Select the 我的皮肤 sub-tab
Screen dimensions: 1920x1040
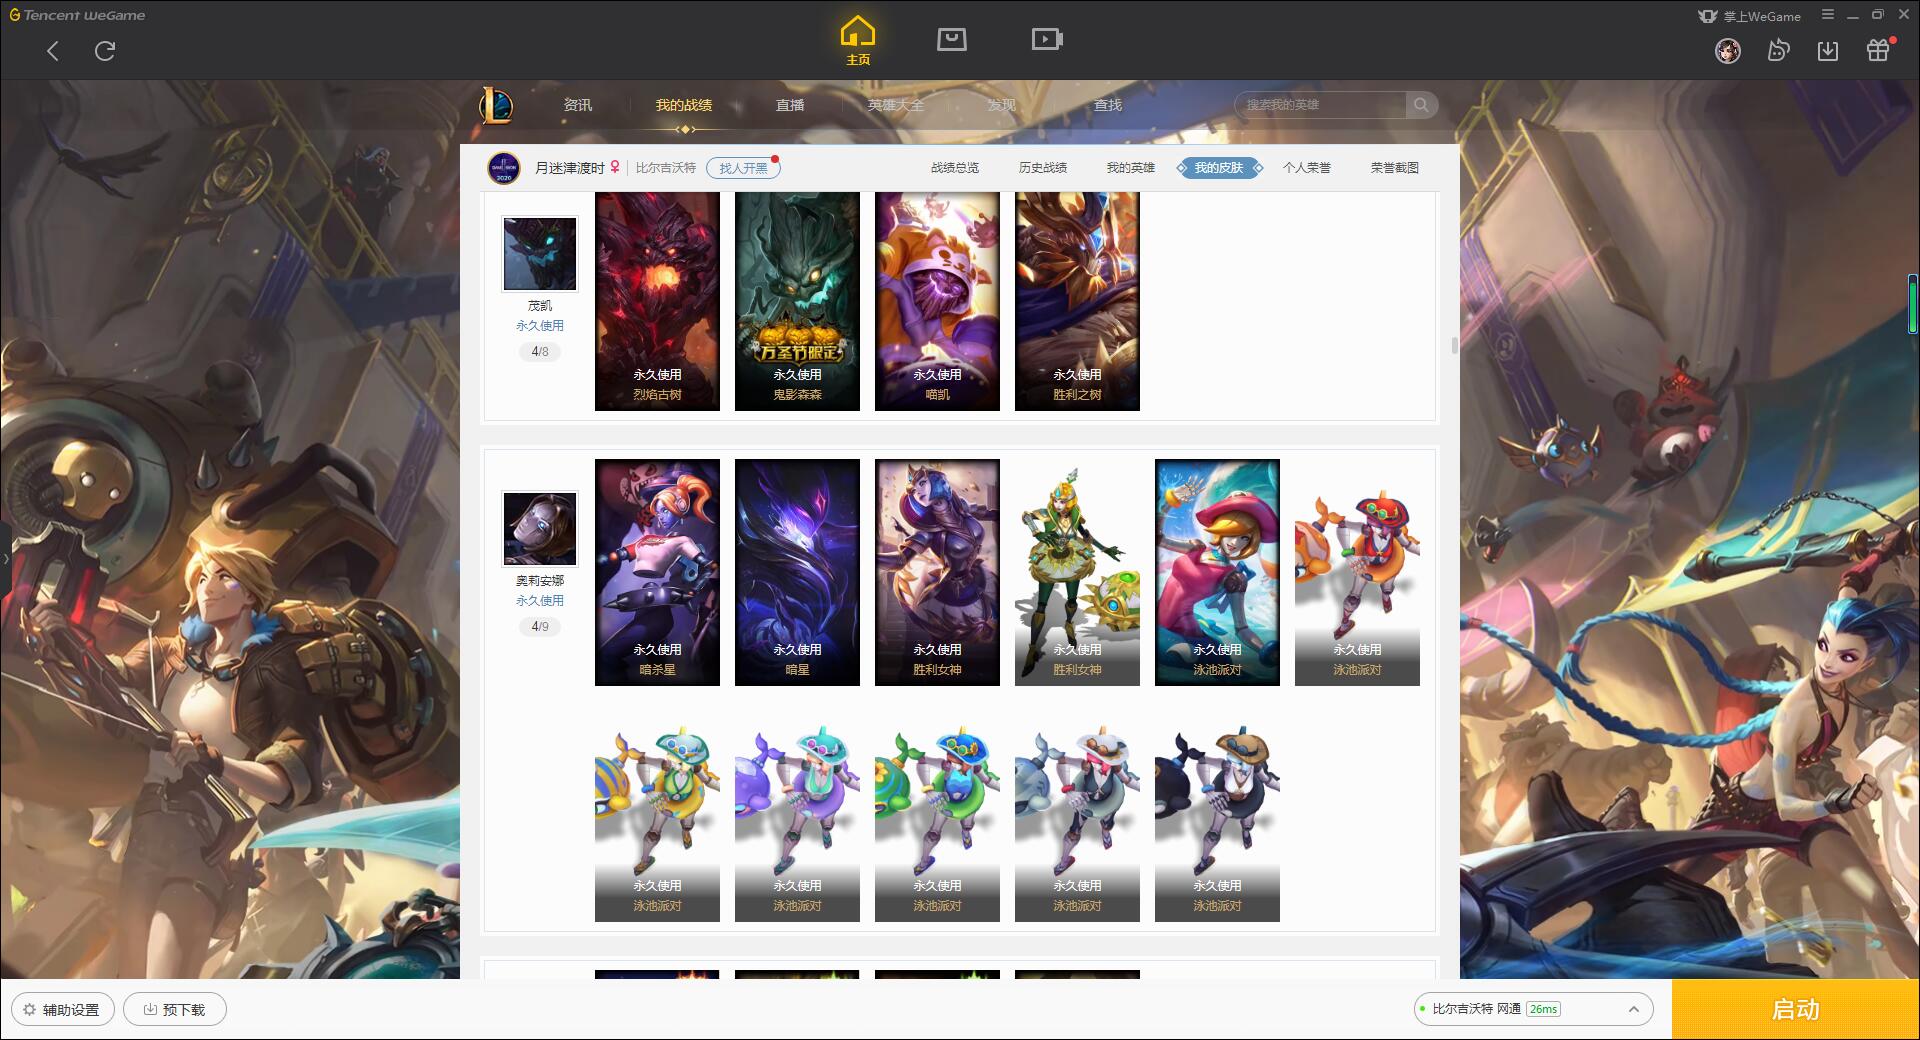pos(1219,168)
